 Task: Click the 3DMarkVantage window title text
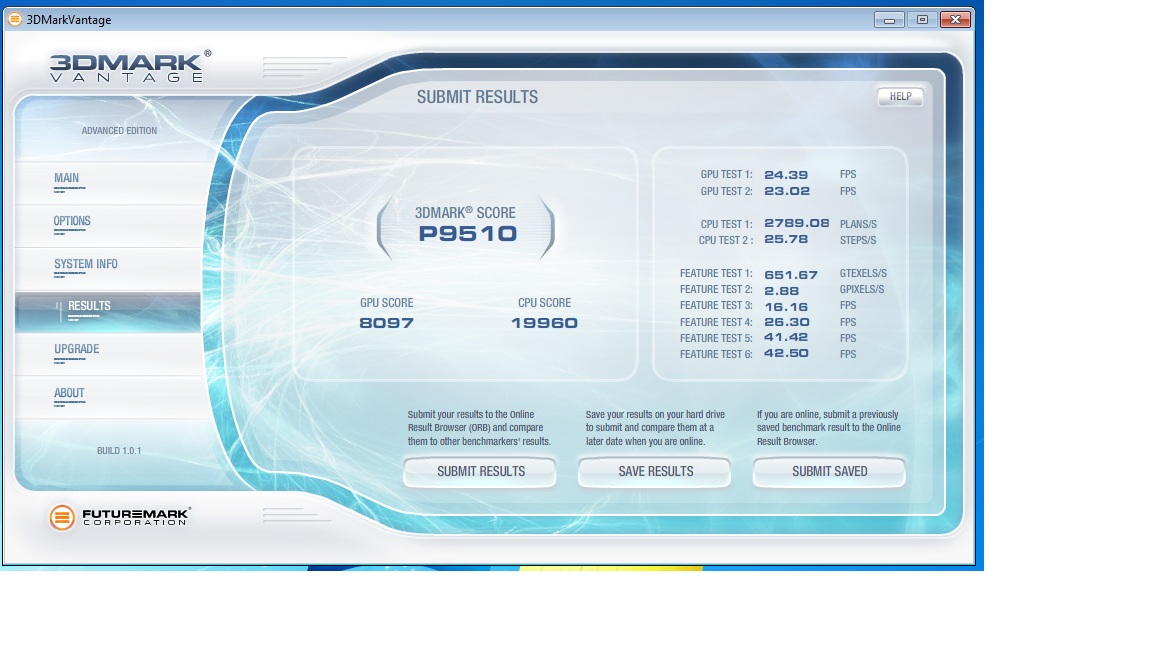[69, 20]
